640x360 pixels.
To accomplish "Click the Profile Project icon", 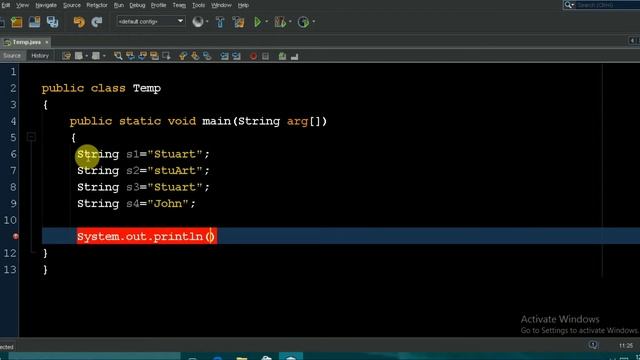I will click(303, 22).
